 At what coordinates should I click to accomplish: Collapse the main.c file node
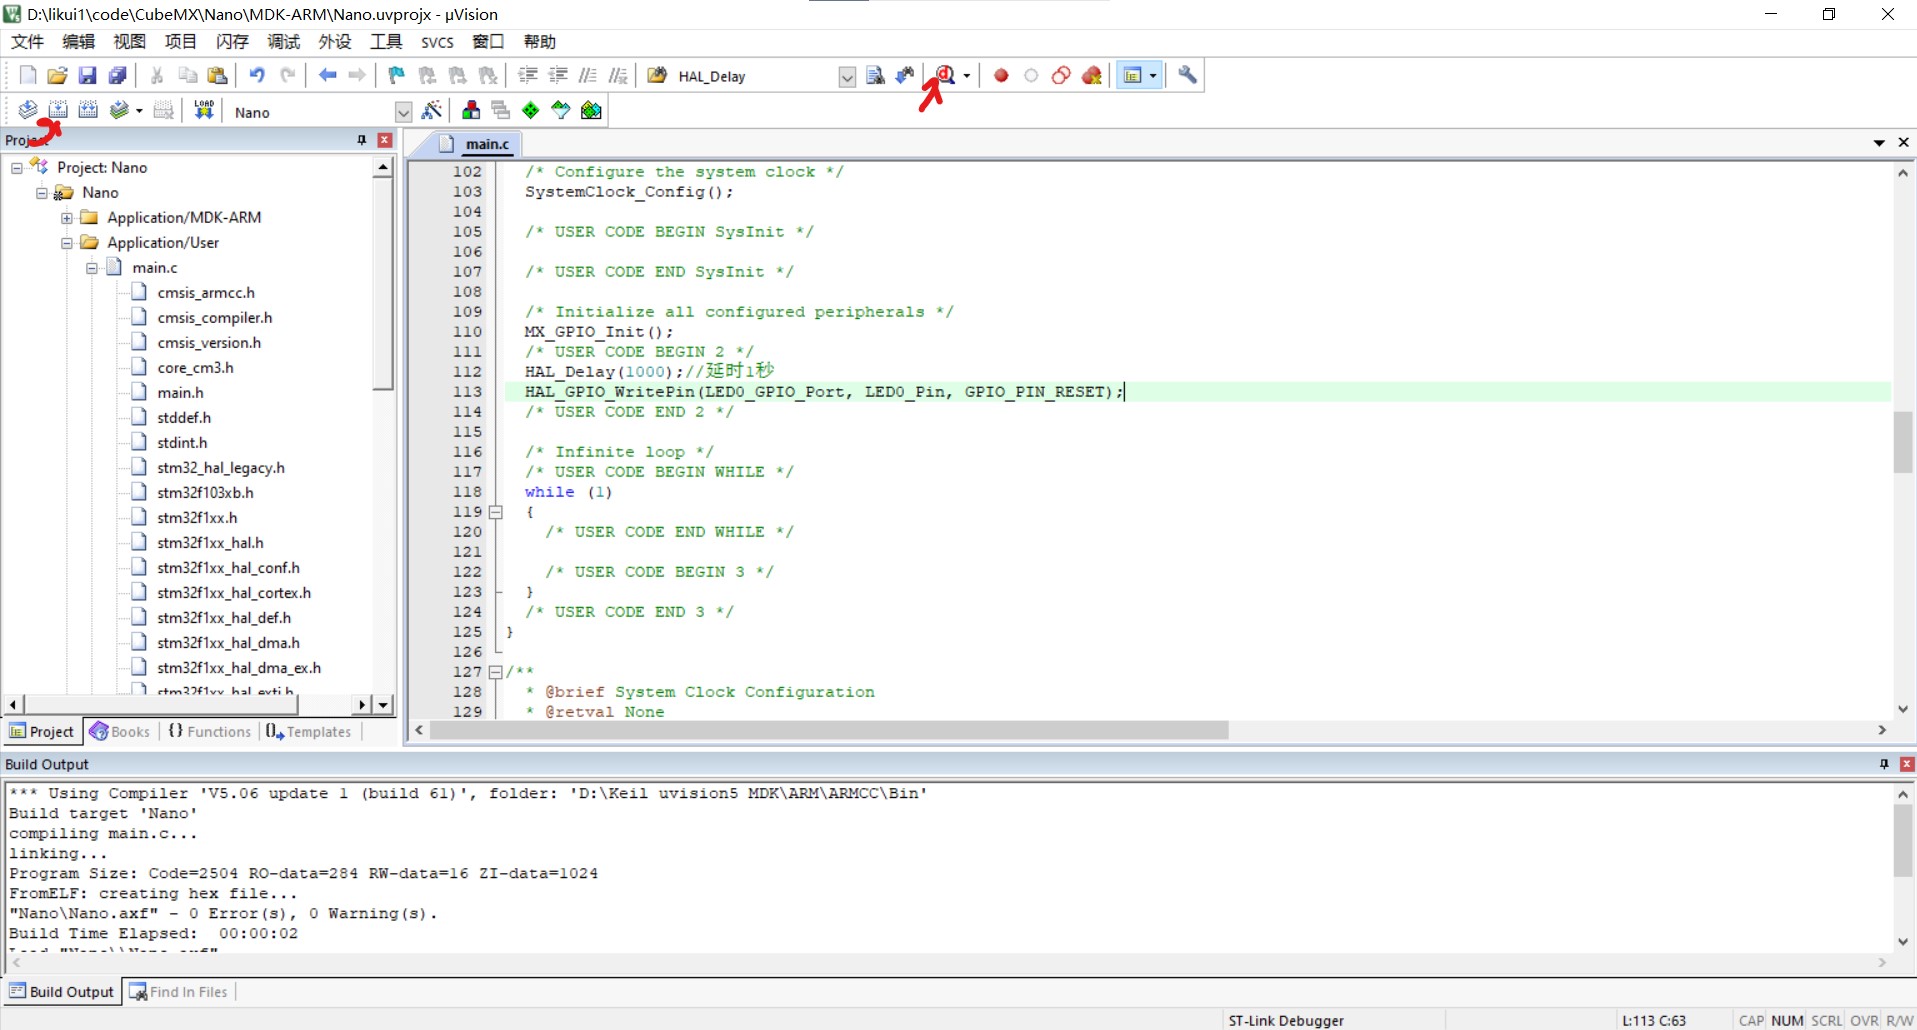click(x=92, y=268)
